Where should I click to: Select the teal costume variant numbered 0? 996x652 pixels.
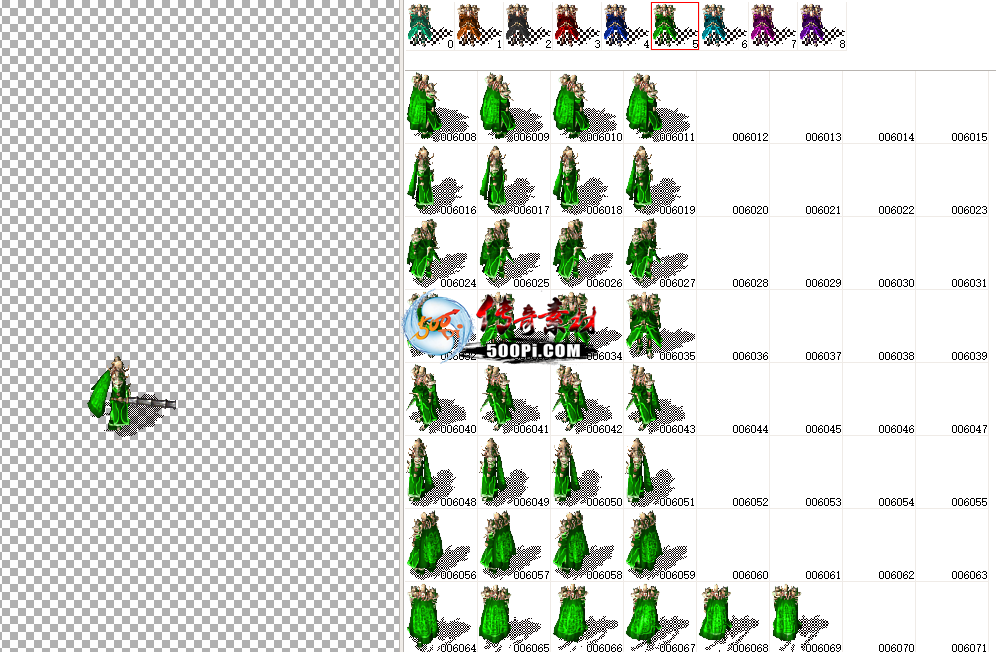click(430, 26)
